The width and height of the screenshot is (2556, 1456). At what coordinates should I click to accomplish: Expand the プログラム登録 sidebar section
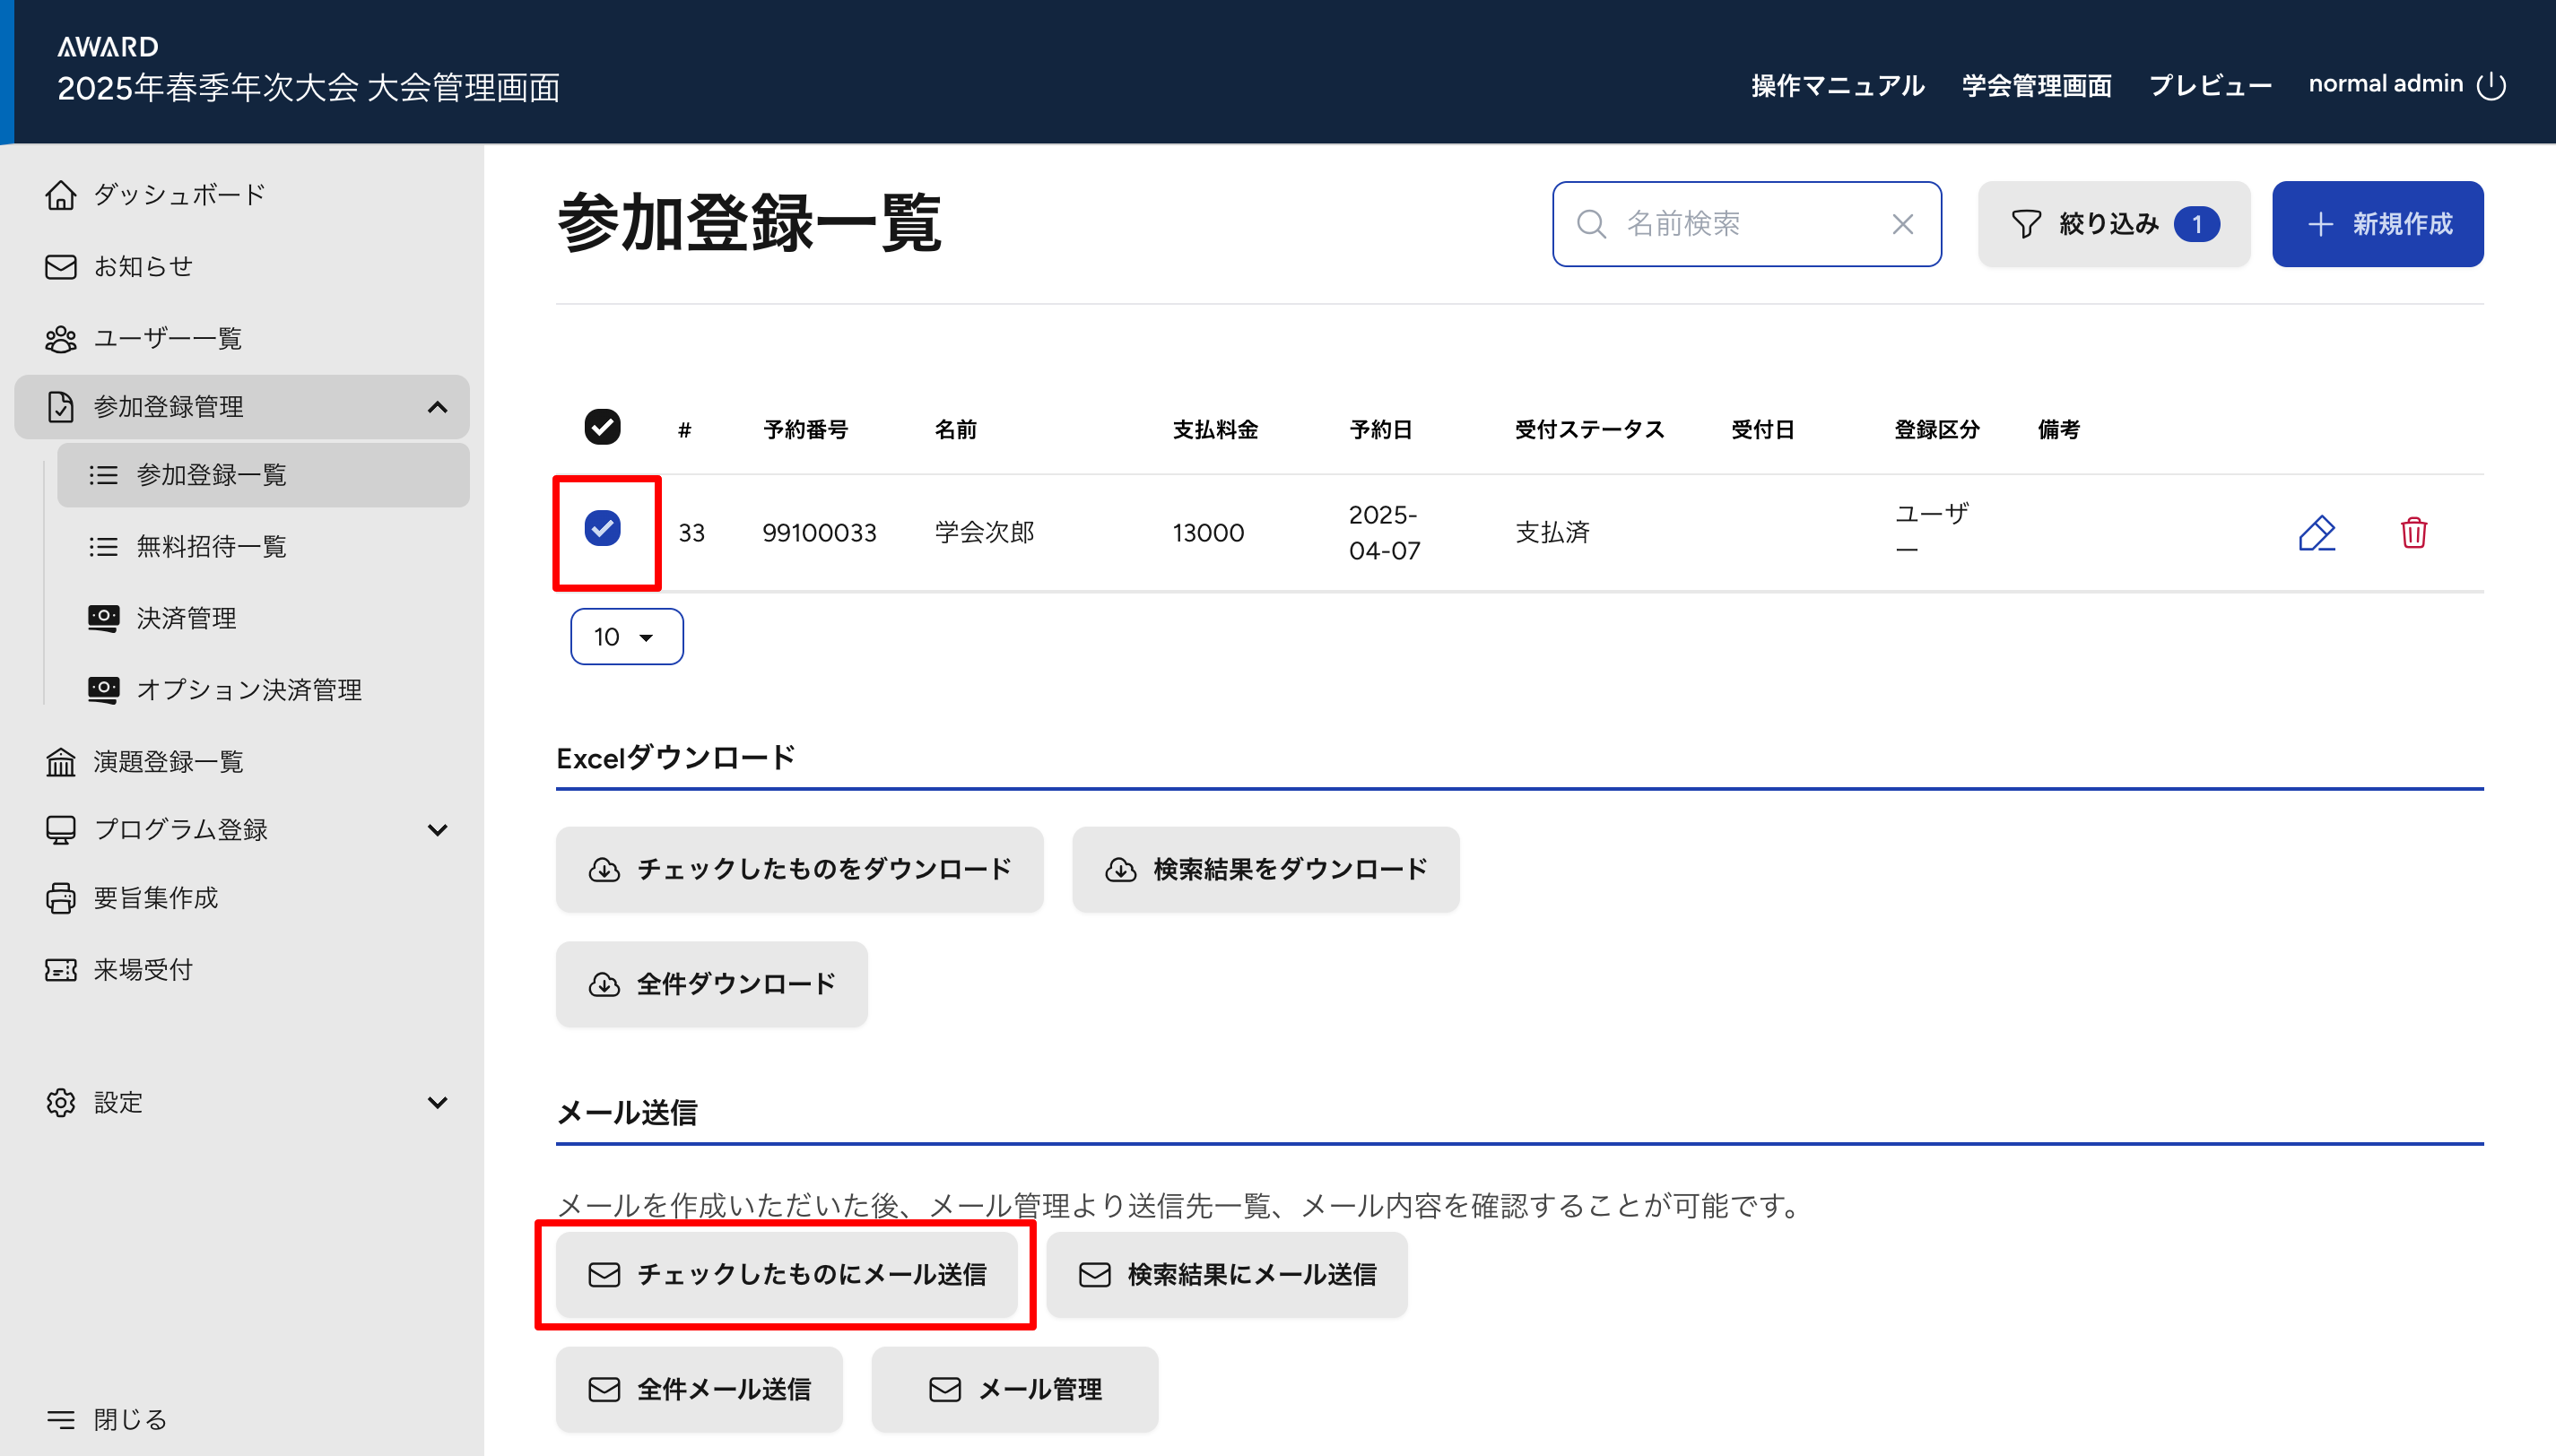tap(437, 830)
